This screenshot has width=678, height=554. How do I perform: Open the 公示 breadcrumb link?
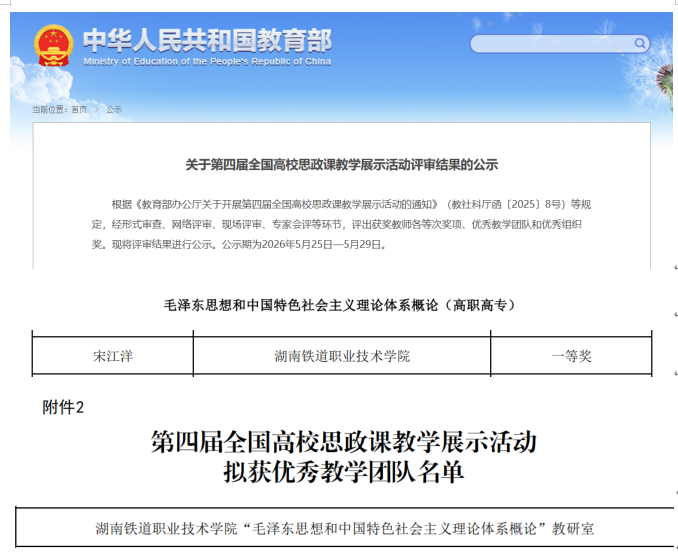point(114,109)
